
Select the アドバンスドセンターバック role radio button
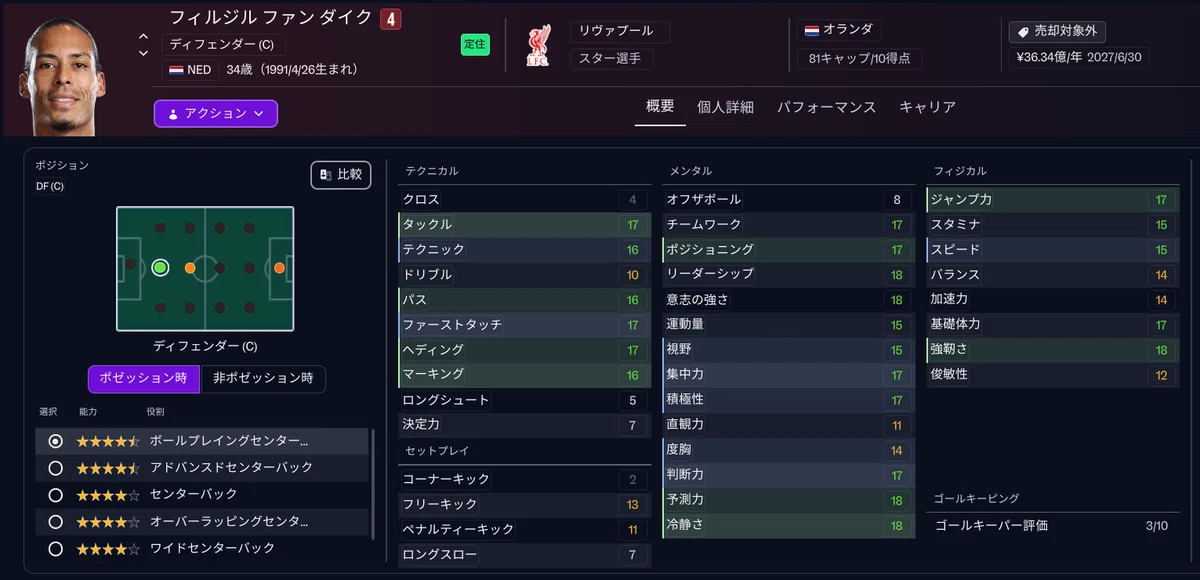(56, 468)
